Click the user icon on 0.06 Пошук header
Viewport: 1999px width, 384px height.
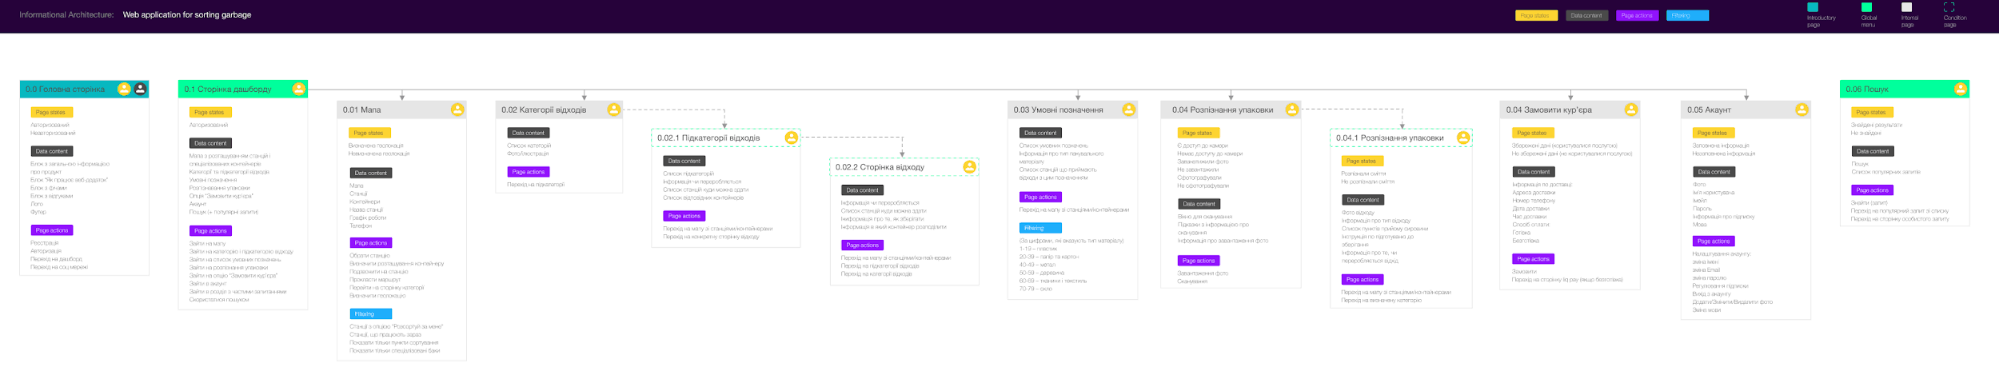point(1960,89)
